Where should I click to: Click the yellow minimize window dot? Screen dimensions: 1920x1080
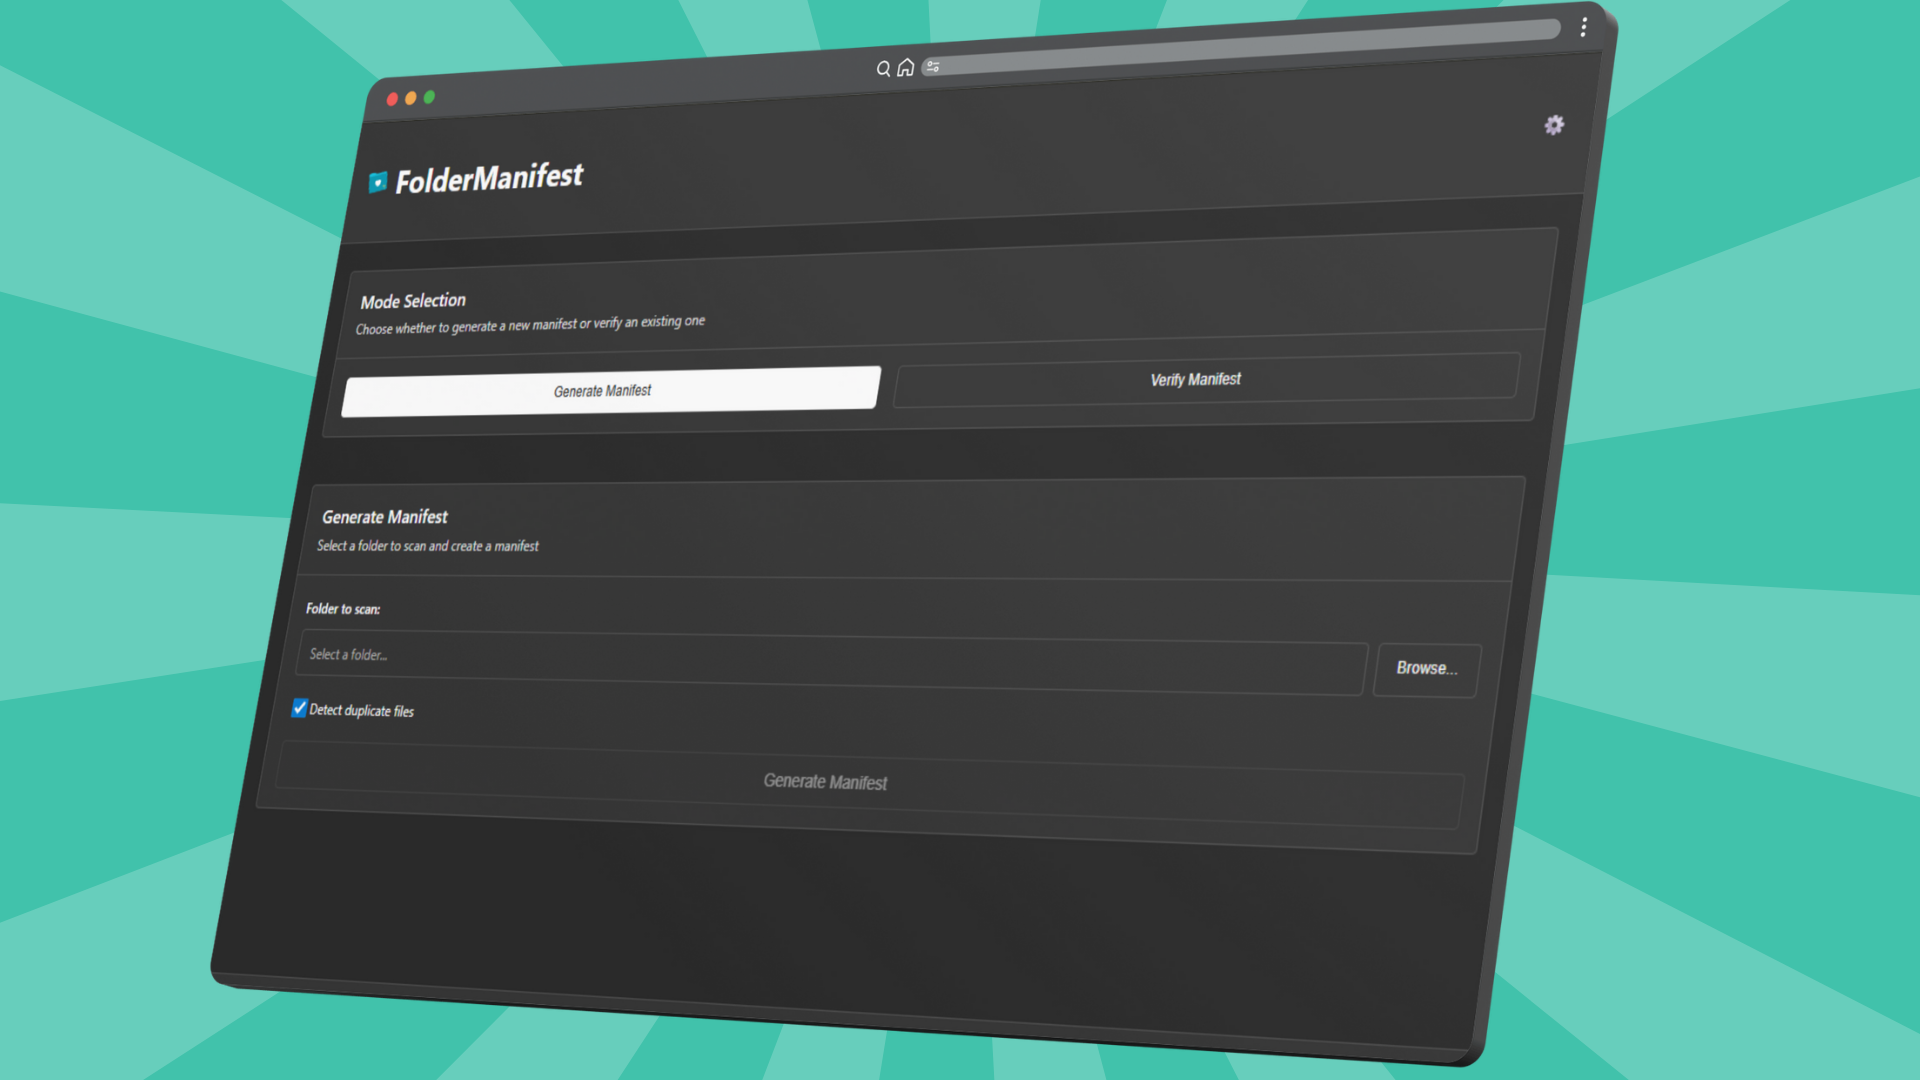[x=411, y=98]
